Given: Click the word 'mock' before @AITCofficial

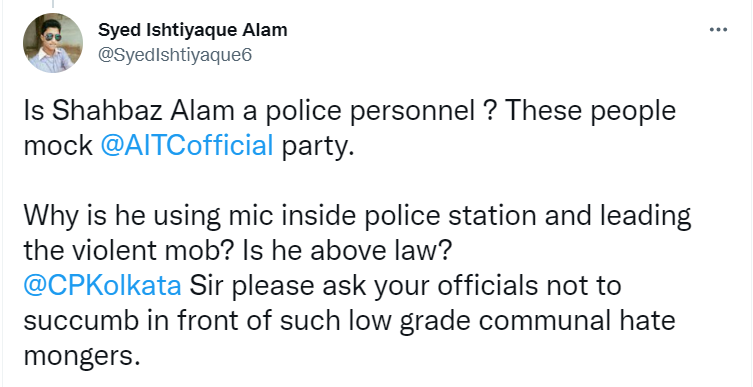Looking at the screenshot, I should click(58, 145).
